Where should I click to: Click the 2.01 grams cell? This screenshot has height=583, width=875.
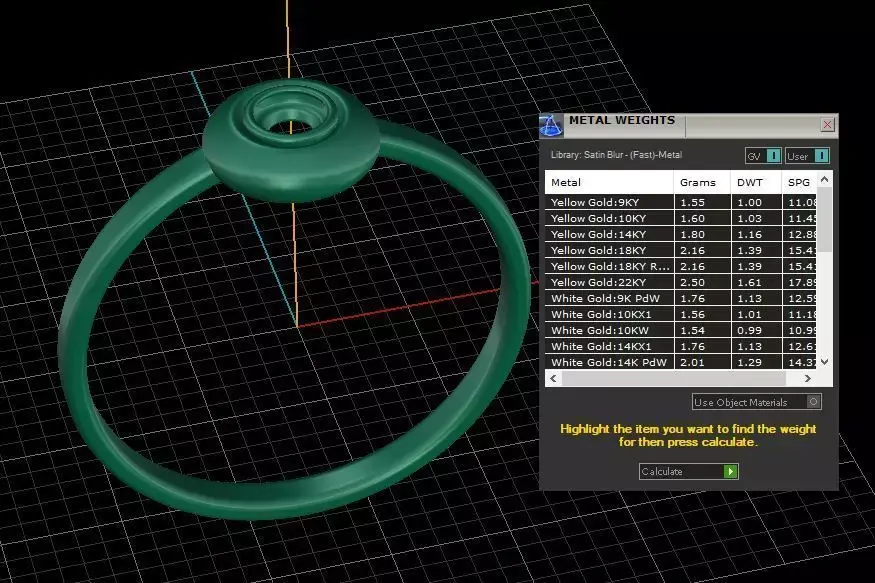click(x=703, y=362)
